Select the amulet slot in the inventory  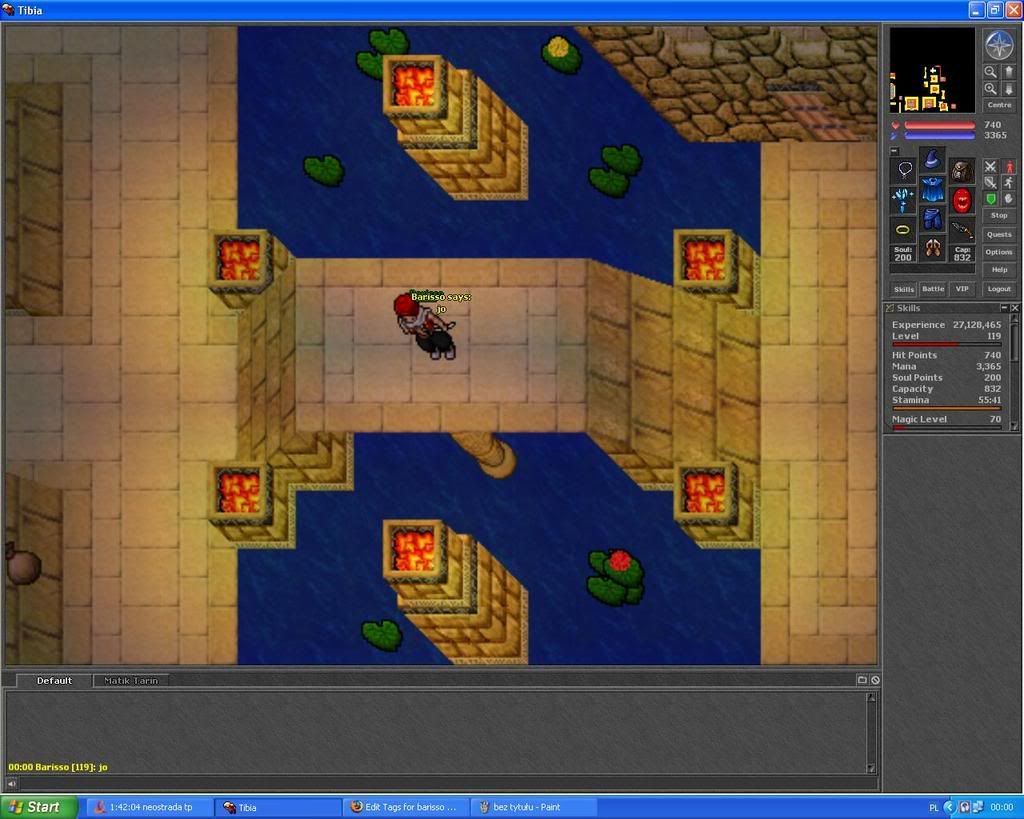click(x=904, y=170)
